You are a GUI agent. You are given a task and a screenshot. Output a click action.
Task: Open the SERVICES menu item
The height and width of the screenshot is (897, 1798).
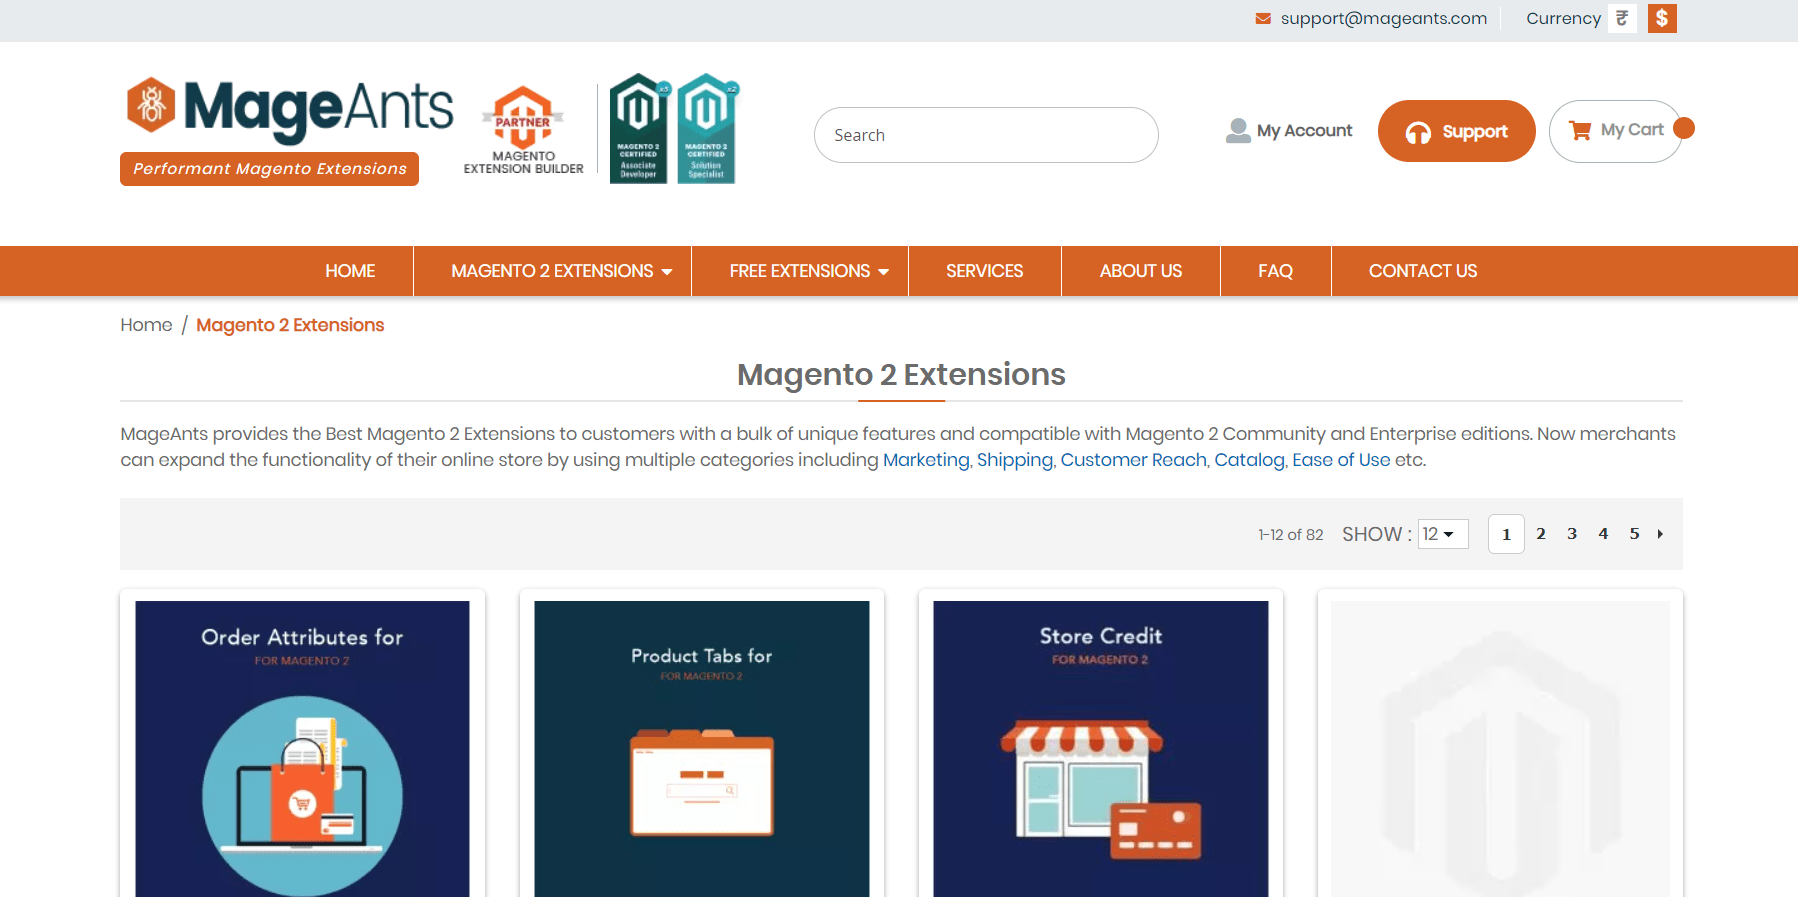[x=985, y=271]
